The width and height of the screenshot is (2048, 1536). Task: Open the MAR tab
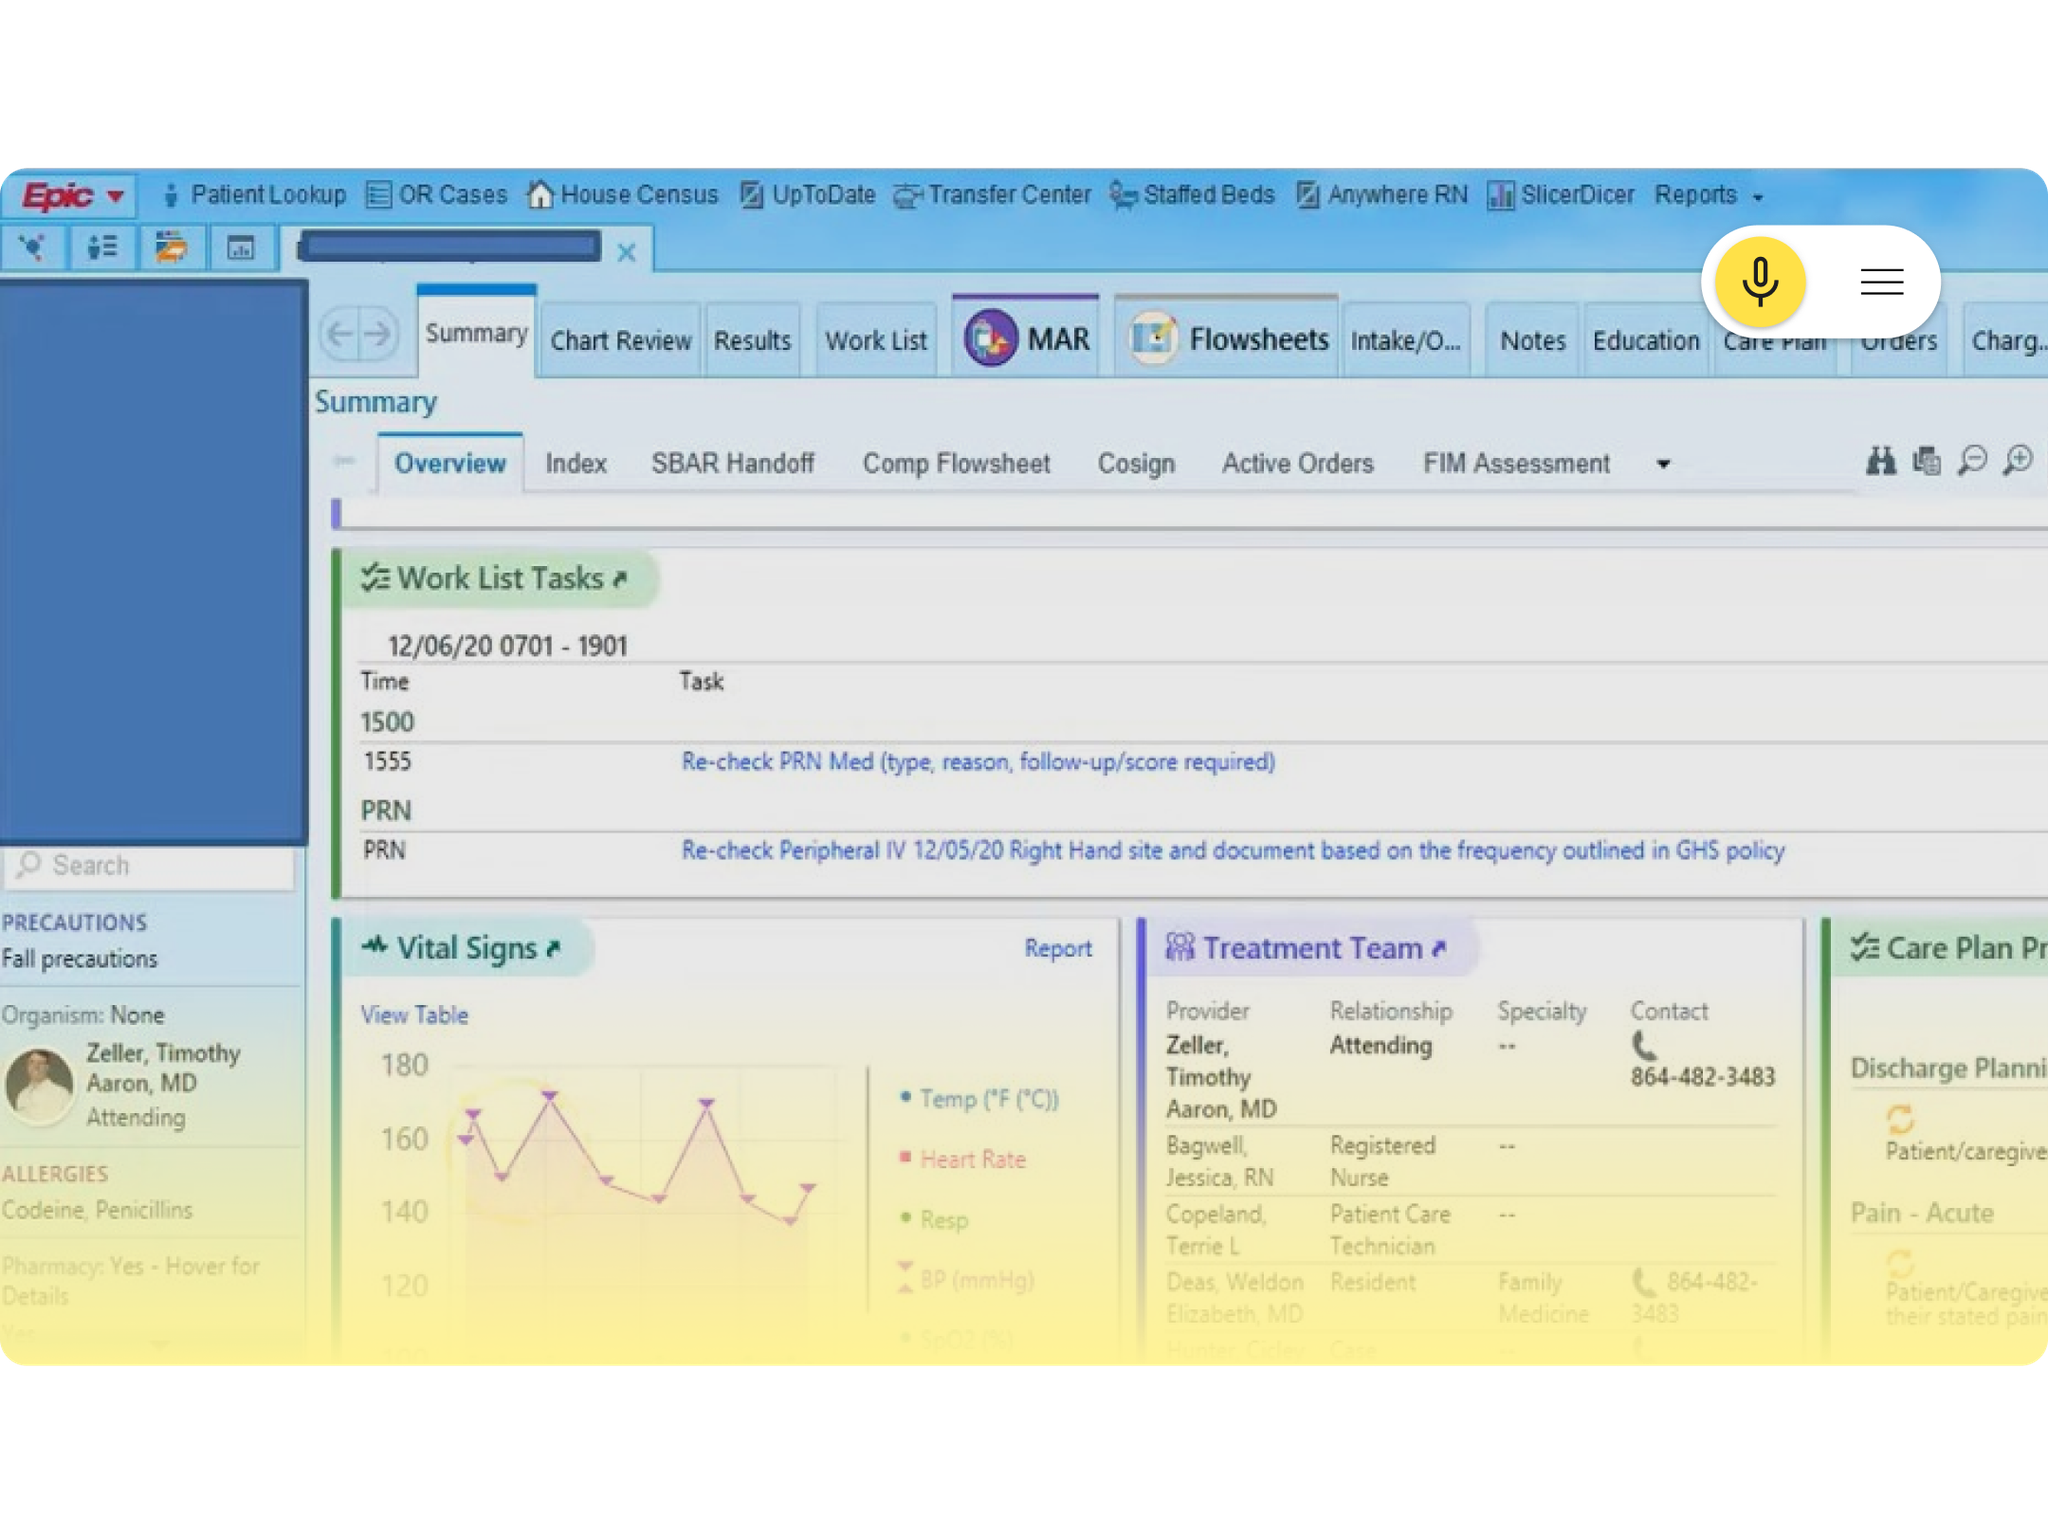1026,339
